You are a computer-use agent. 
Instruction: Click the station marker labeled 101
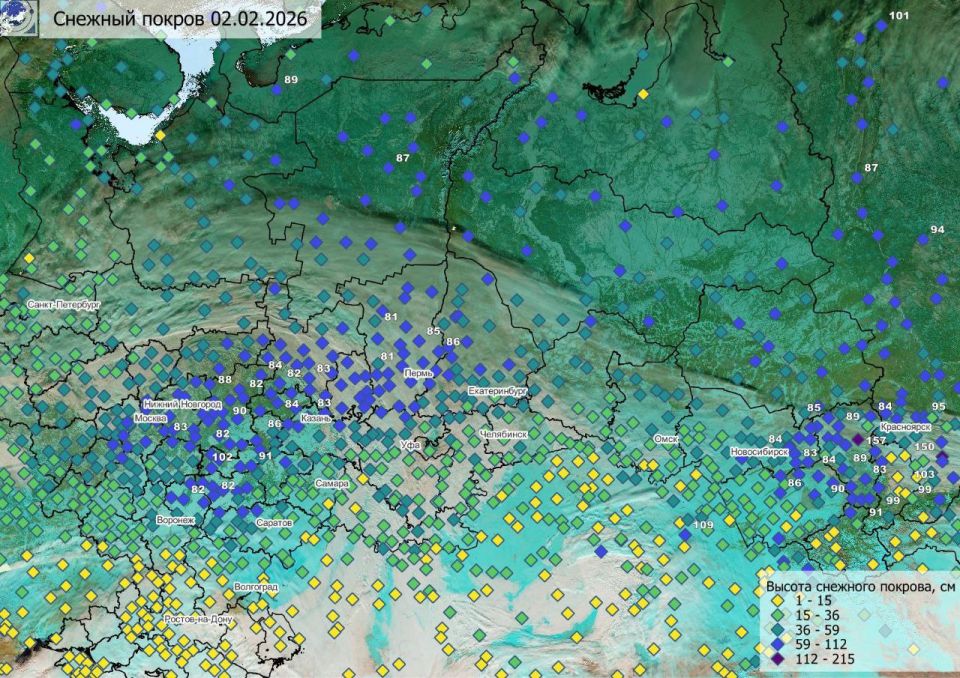point(882,26)
